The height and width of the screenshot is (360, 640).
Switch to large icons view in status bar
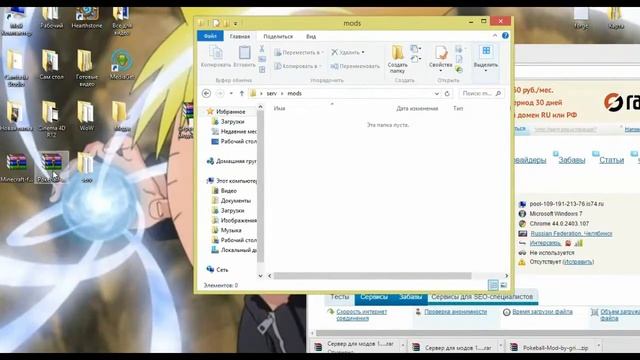tap(503, 285)
